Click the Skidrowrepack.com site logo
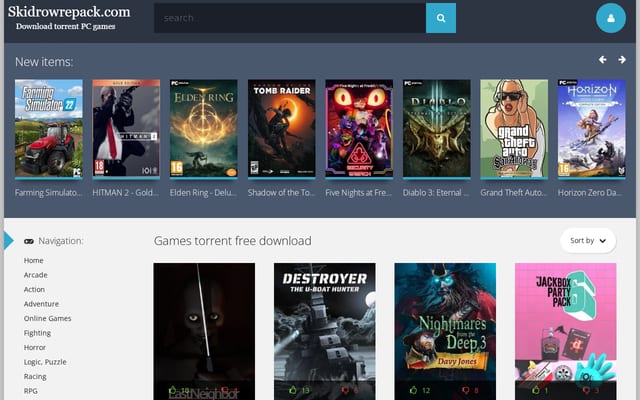Screen dimensions: 640x400 pyautogui.click(x=69, y=12)
